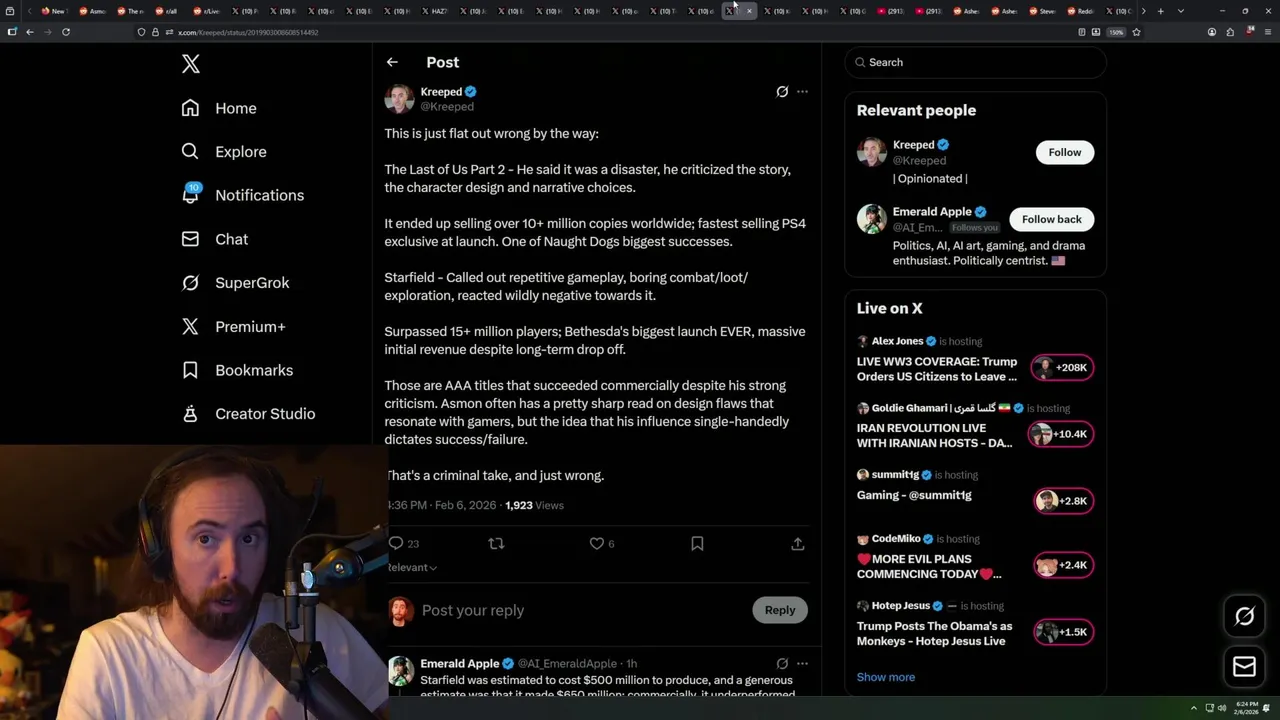Share Kreeped's post
Viewport: 1280px width, 720px height.
[798, 544]
